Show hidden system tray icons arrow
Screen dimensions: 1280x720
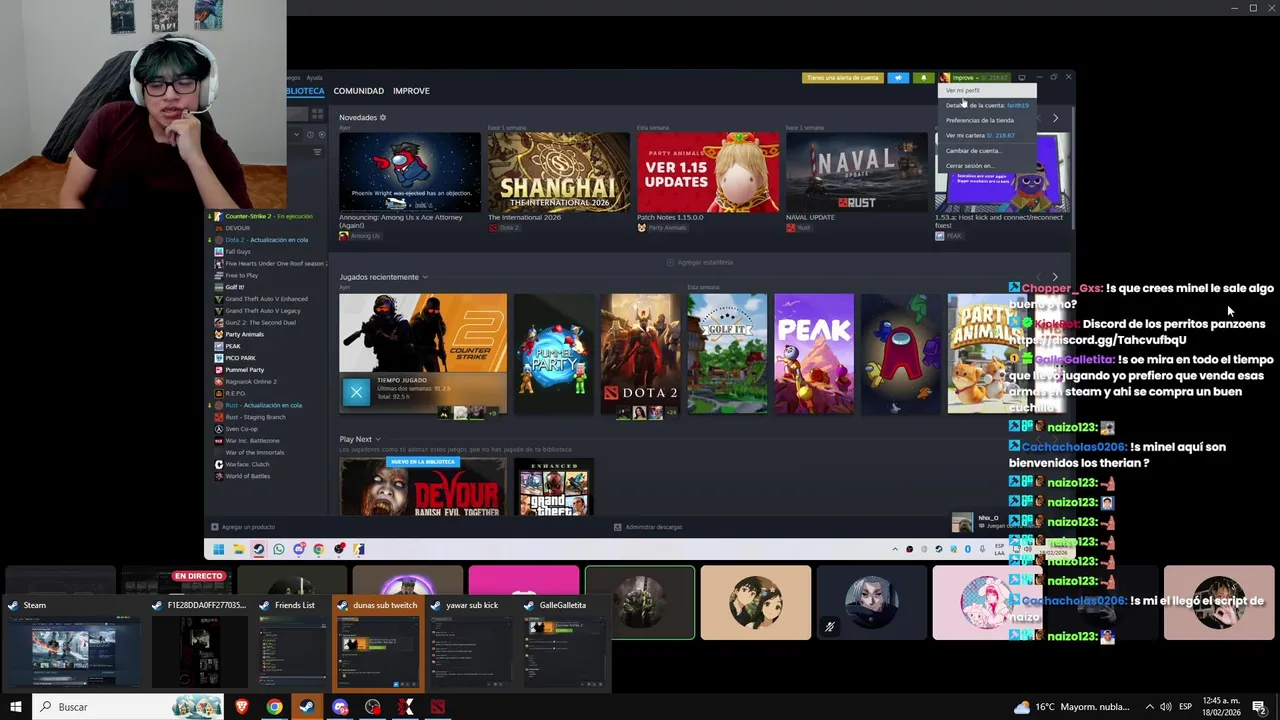tap(1149, 707)
